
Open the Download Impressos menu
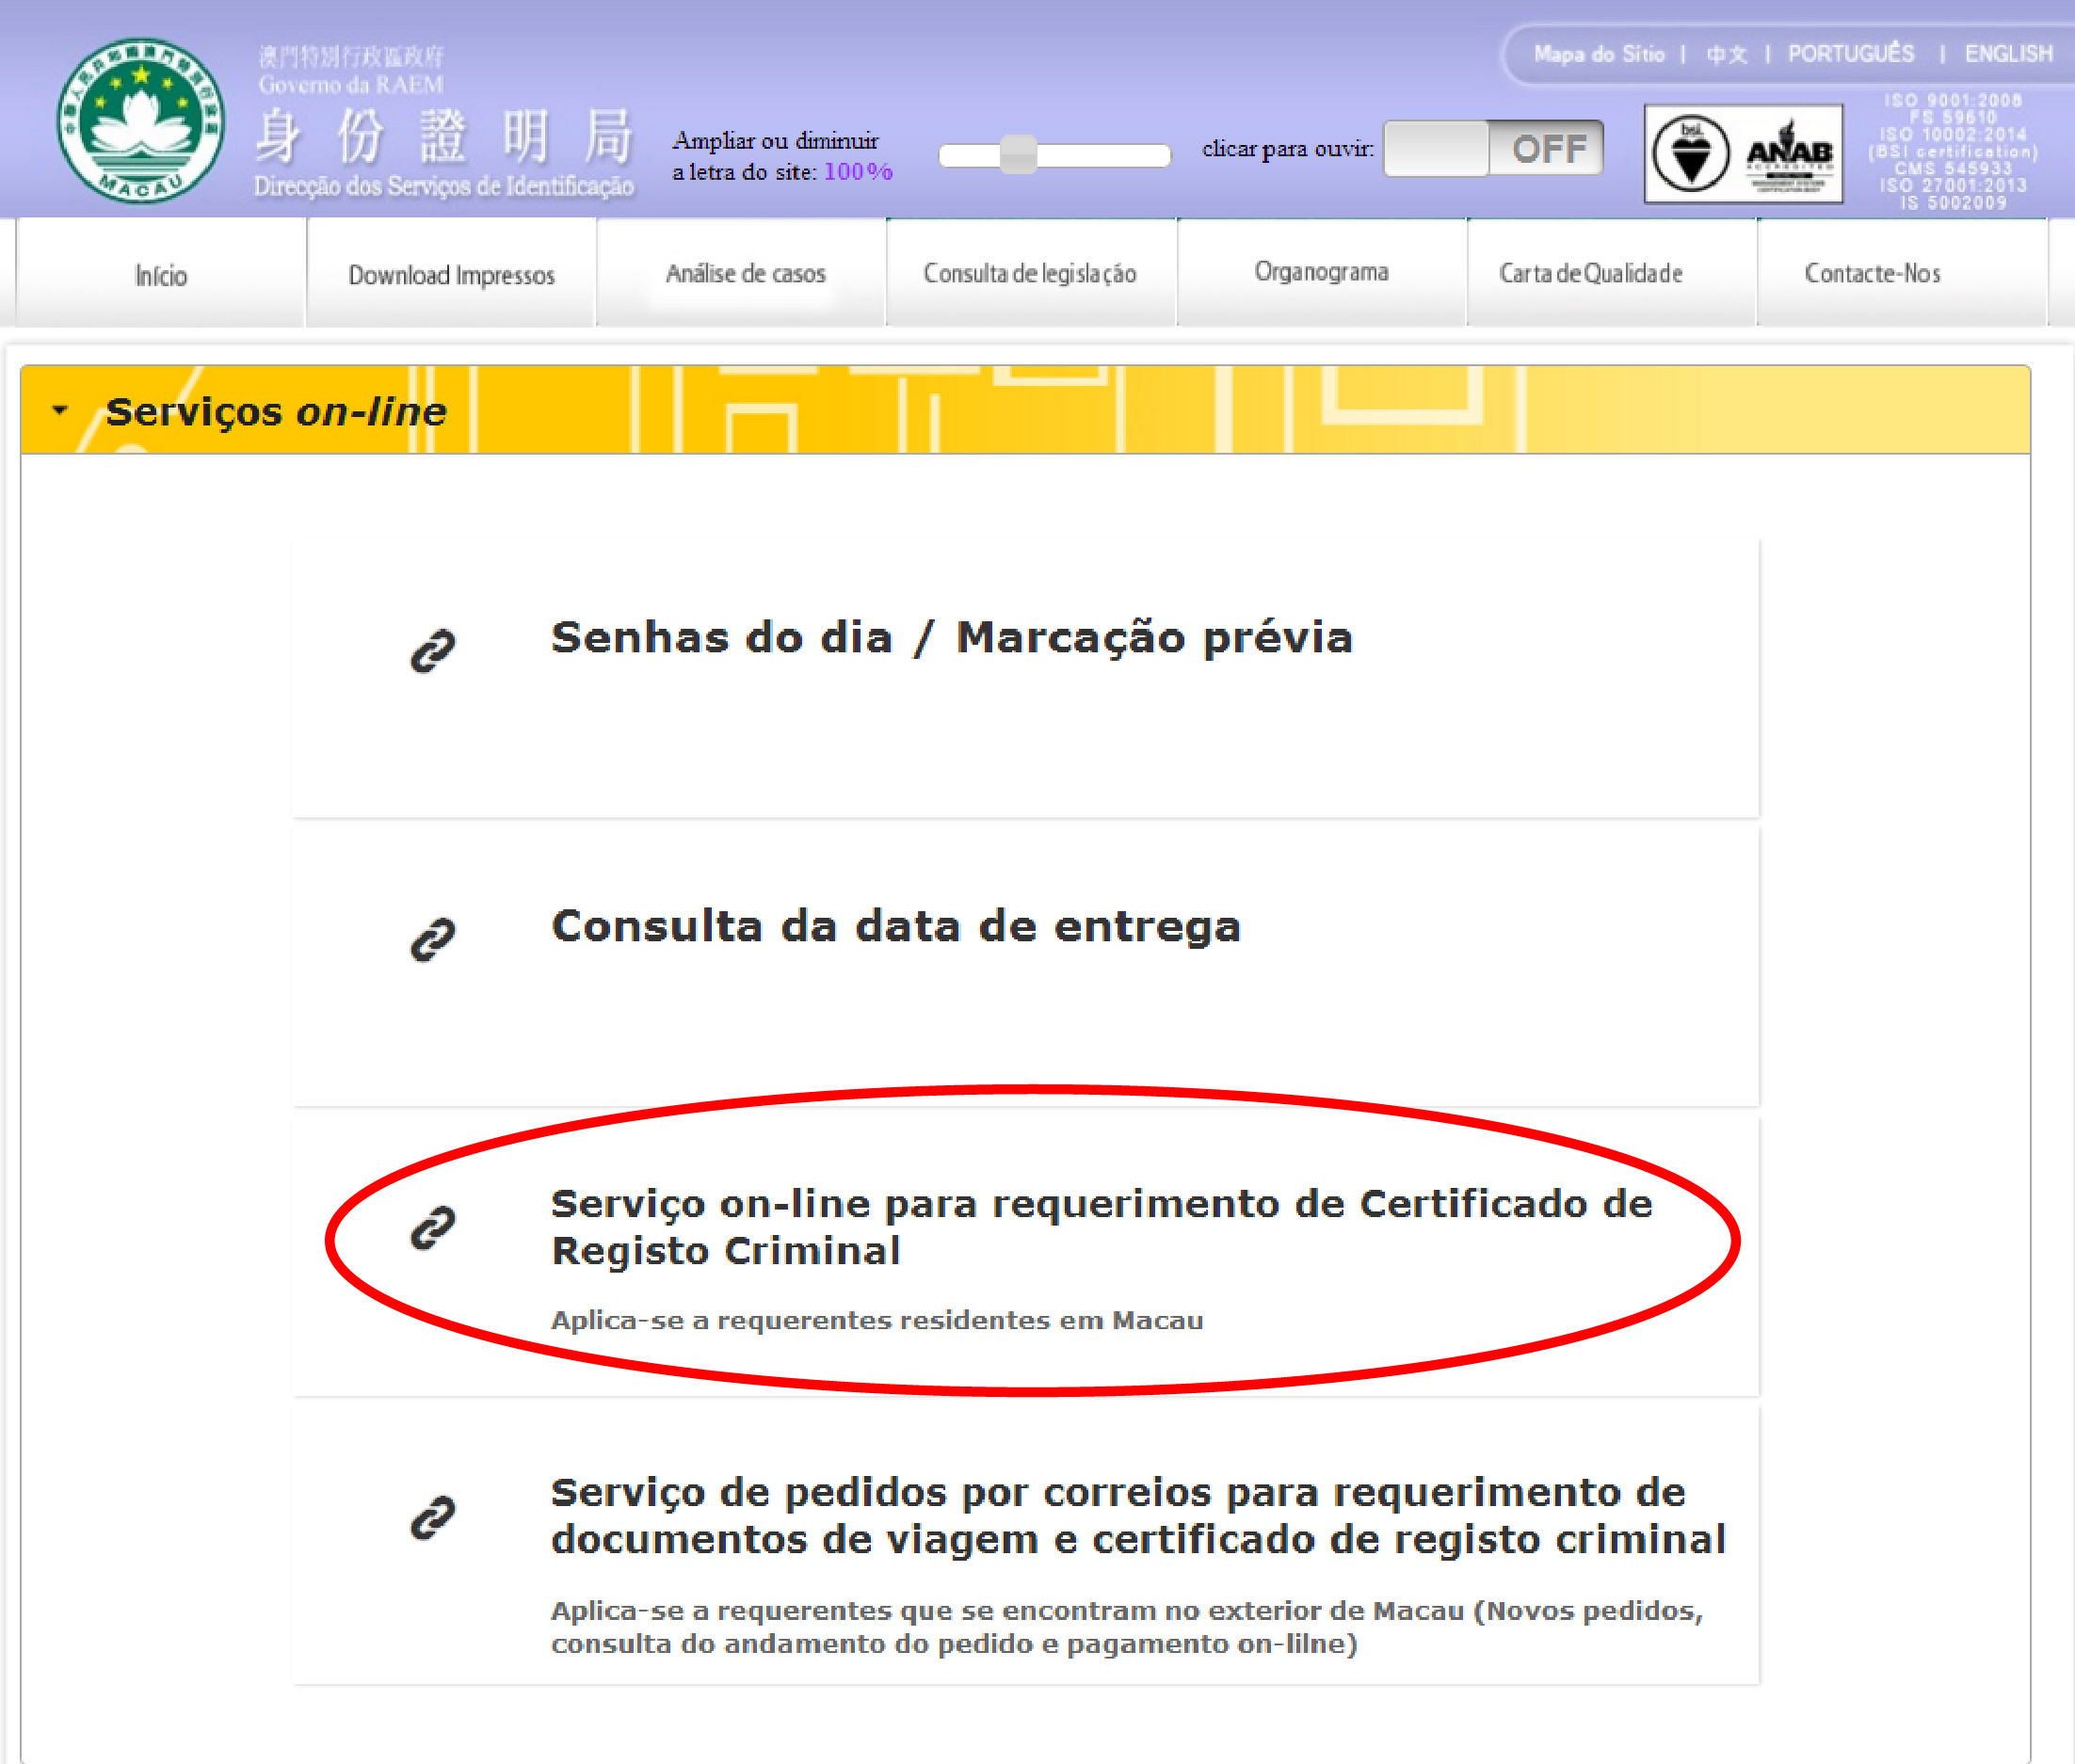[451, 274]
